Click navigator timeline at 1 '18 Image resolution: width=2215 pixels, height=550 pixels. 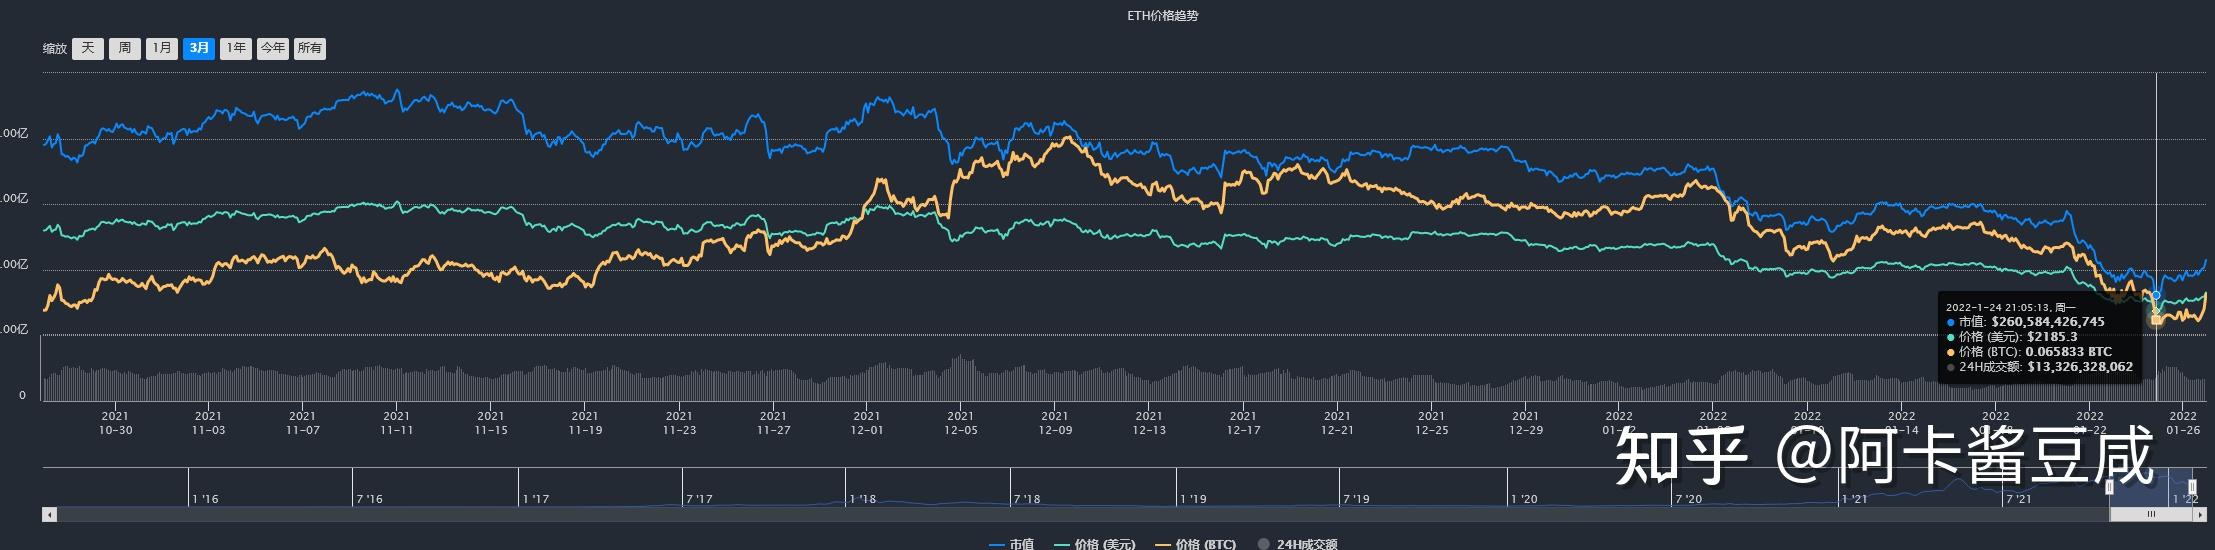pyautogui.click(x=862, y=498)
